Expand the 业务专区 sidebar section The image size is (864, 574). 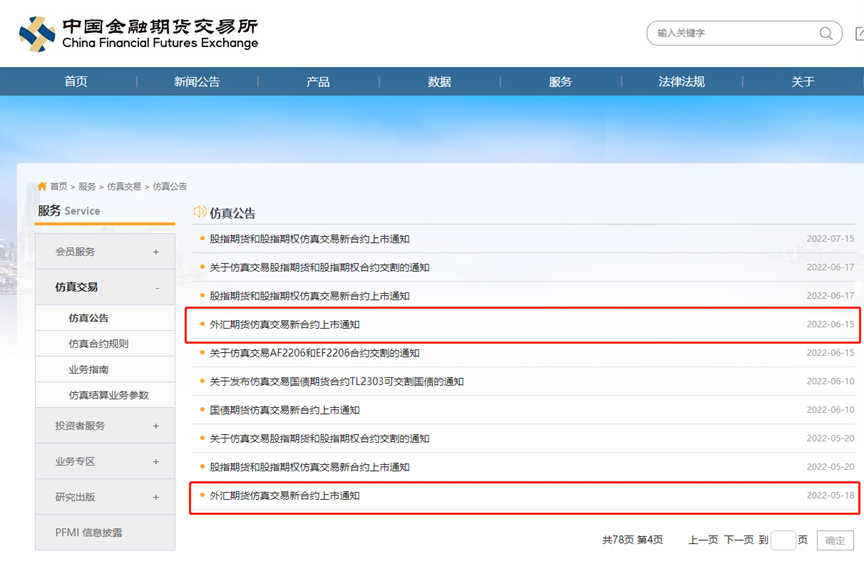click(156, 462)
